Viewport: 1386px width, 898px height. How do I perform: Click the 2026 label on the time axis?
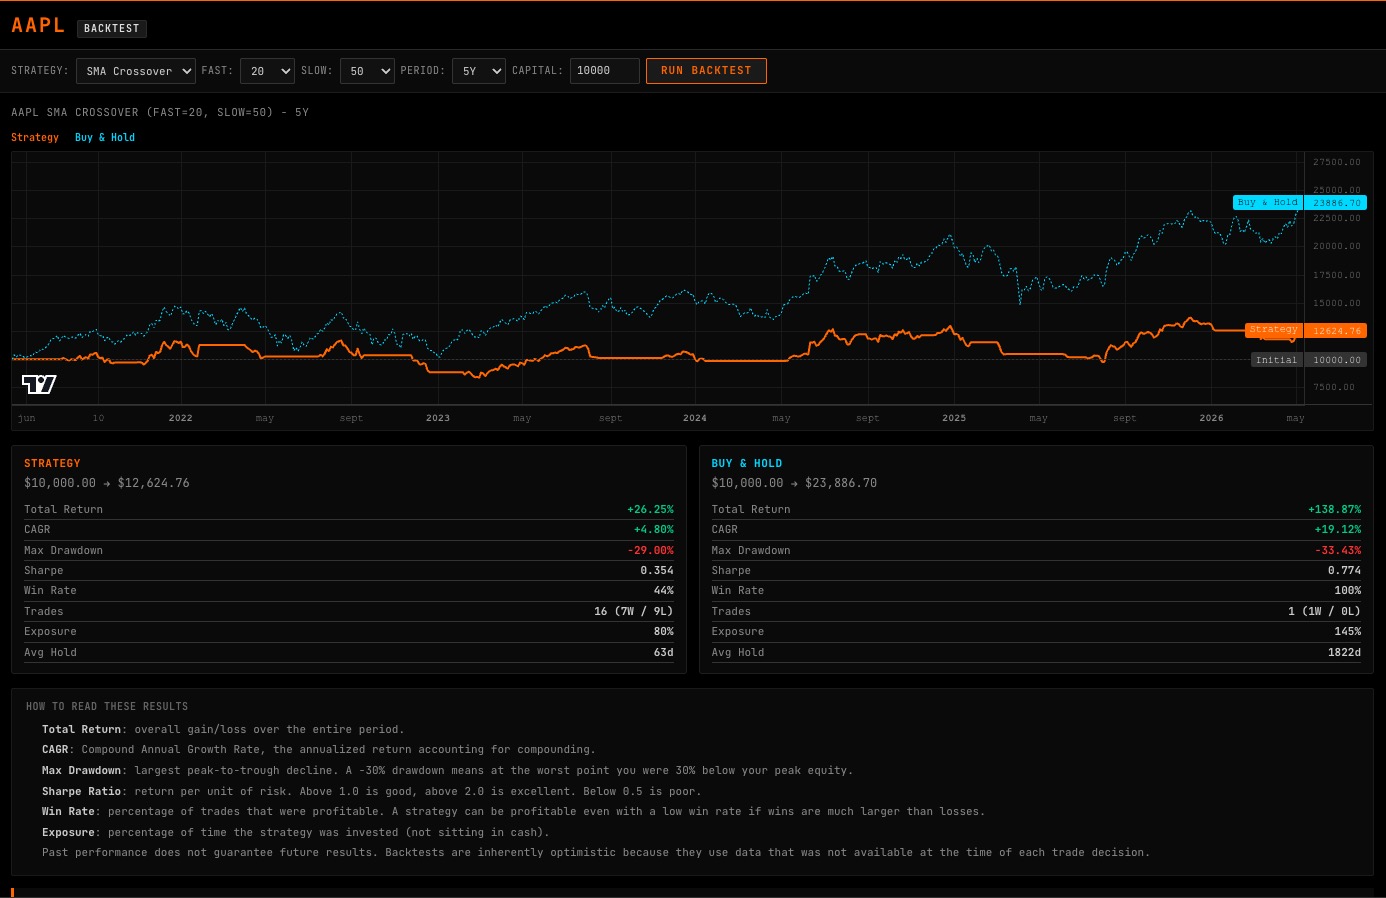point(1211,418)
